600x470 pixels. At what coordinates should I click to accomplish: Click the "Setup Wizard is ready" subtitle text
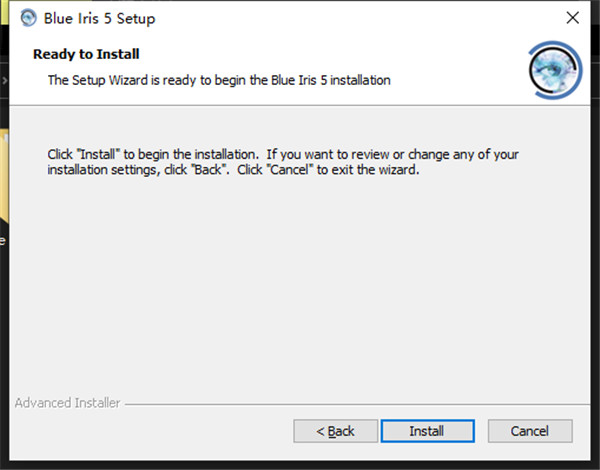point(219,79)
